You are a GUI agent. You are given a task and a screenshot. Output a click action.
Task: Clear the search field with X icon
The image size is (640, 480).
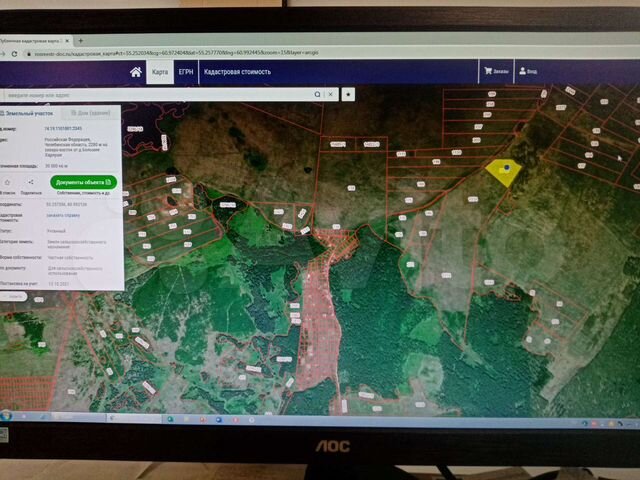(x=329, y=93)
